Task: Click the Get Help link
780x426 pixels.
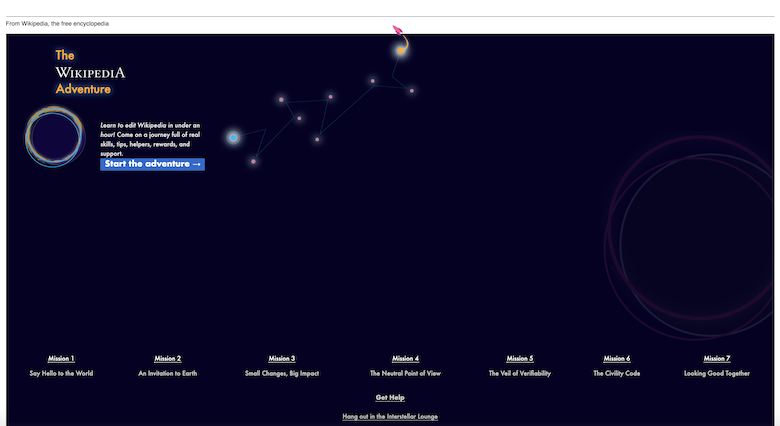Action: coord(390,397)
